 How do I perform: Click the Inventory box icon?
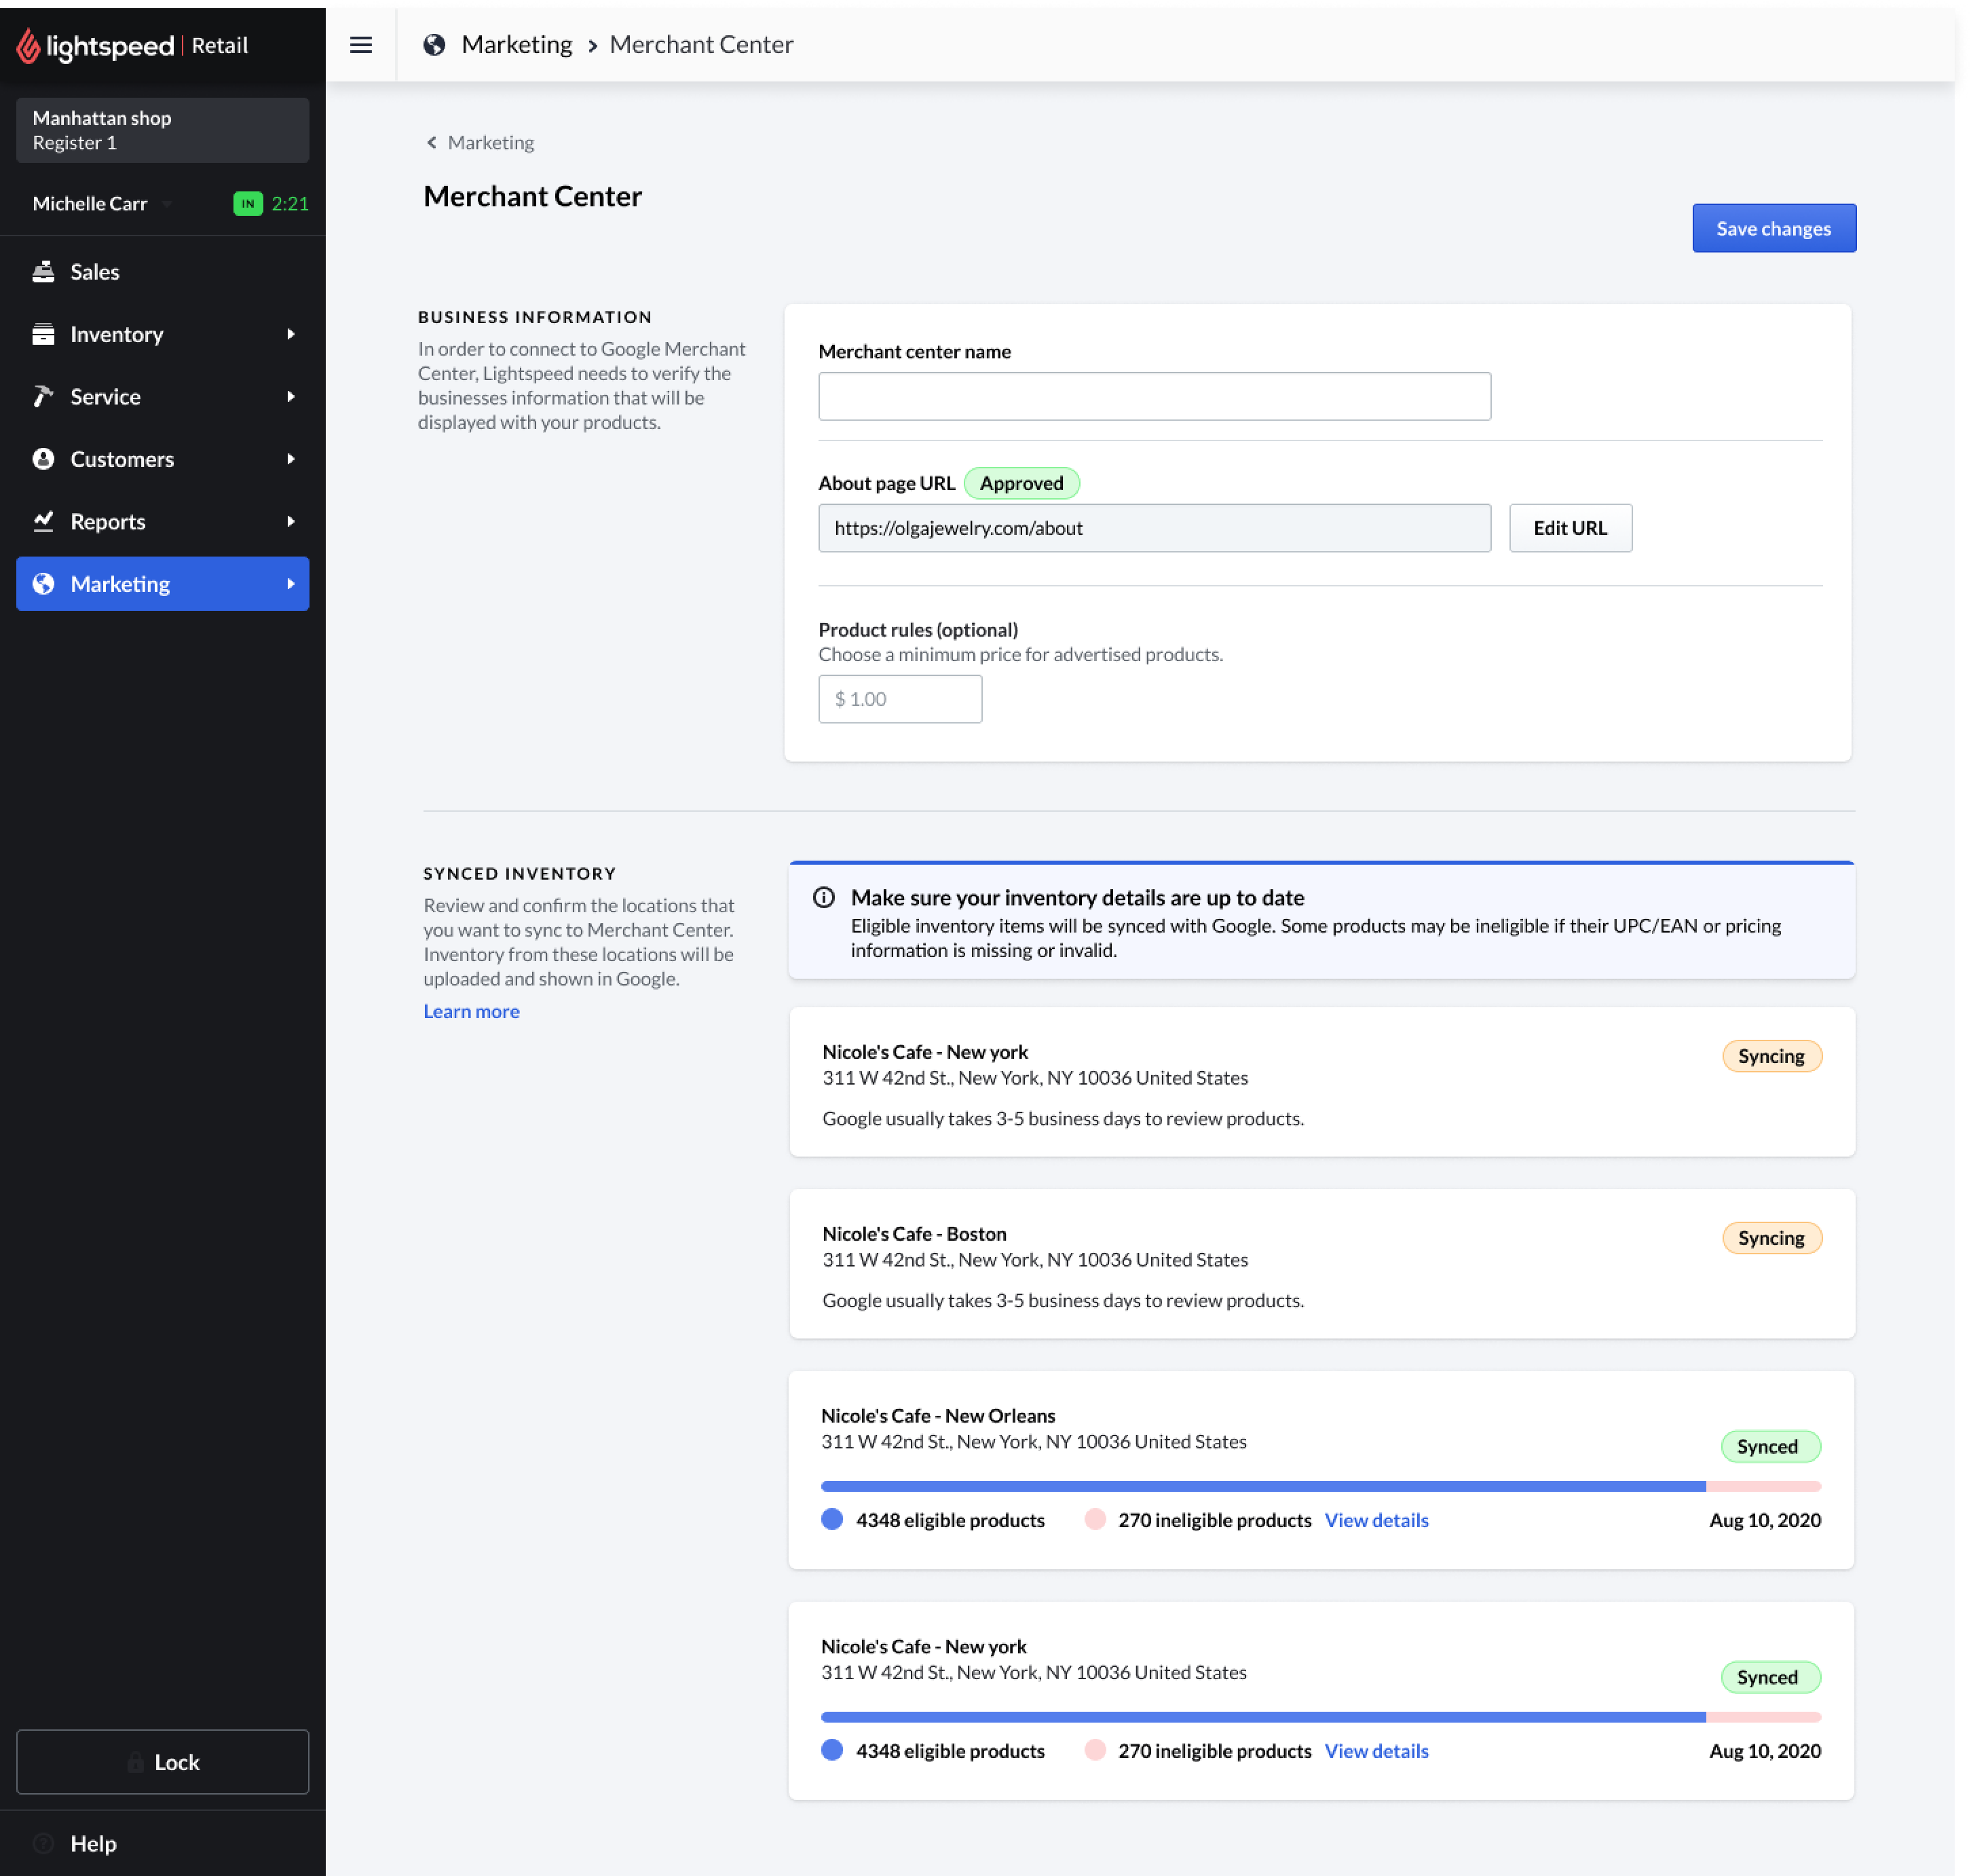coord(43,334)
